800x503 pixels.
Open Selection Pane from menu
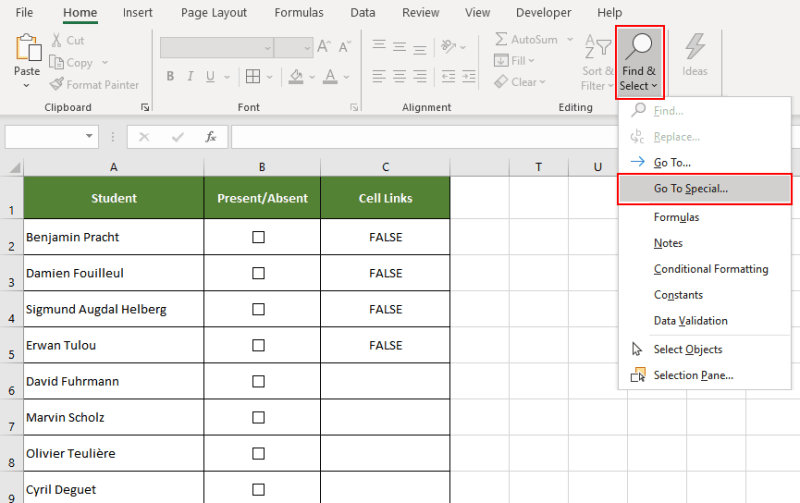click(705, 375)
